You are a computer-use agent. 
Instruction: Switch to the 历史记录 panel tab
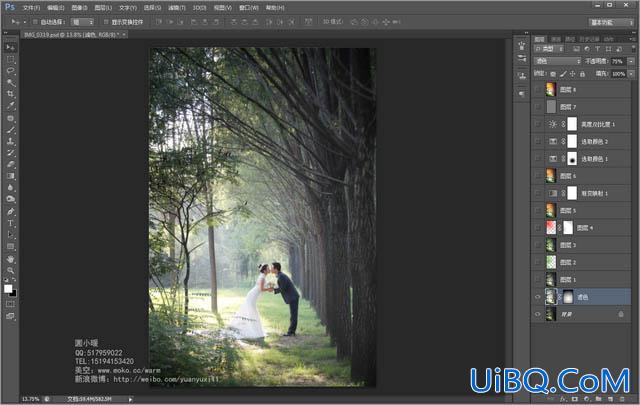click(x=589, y=39)
